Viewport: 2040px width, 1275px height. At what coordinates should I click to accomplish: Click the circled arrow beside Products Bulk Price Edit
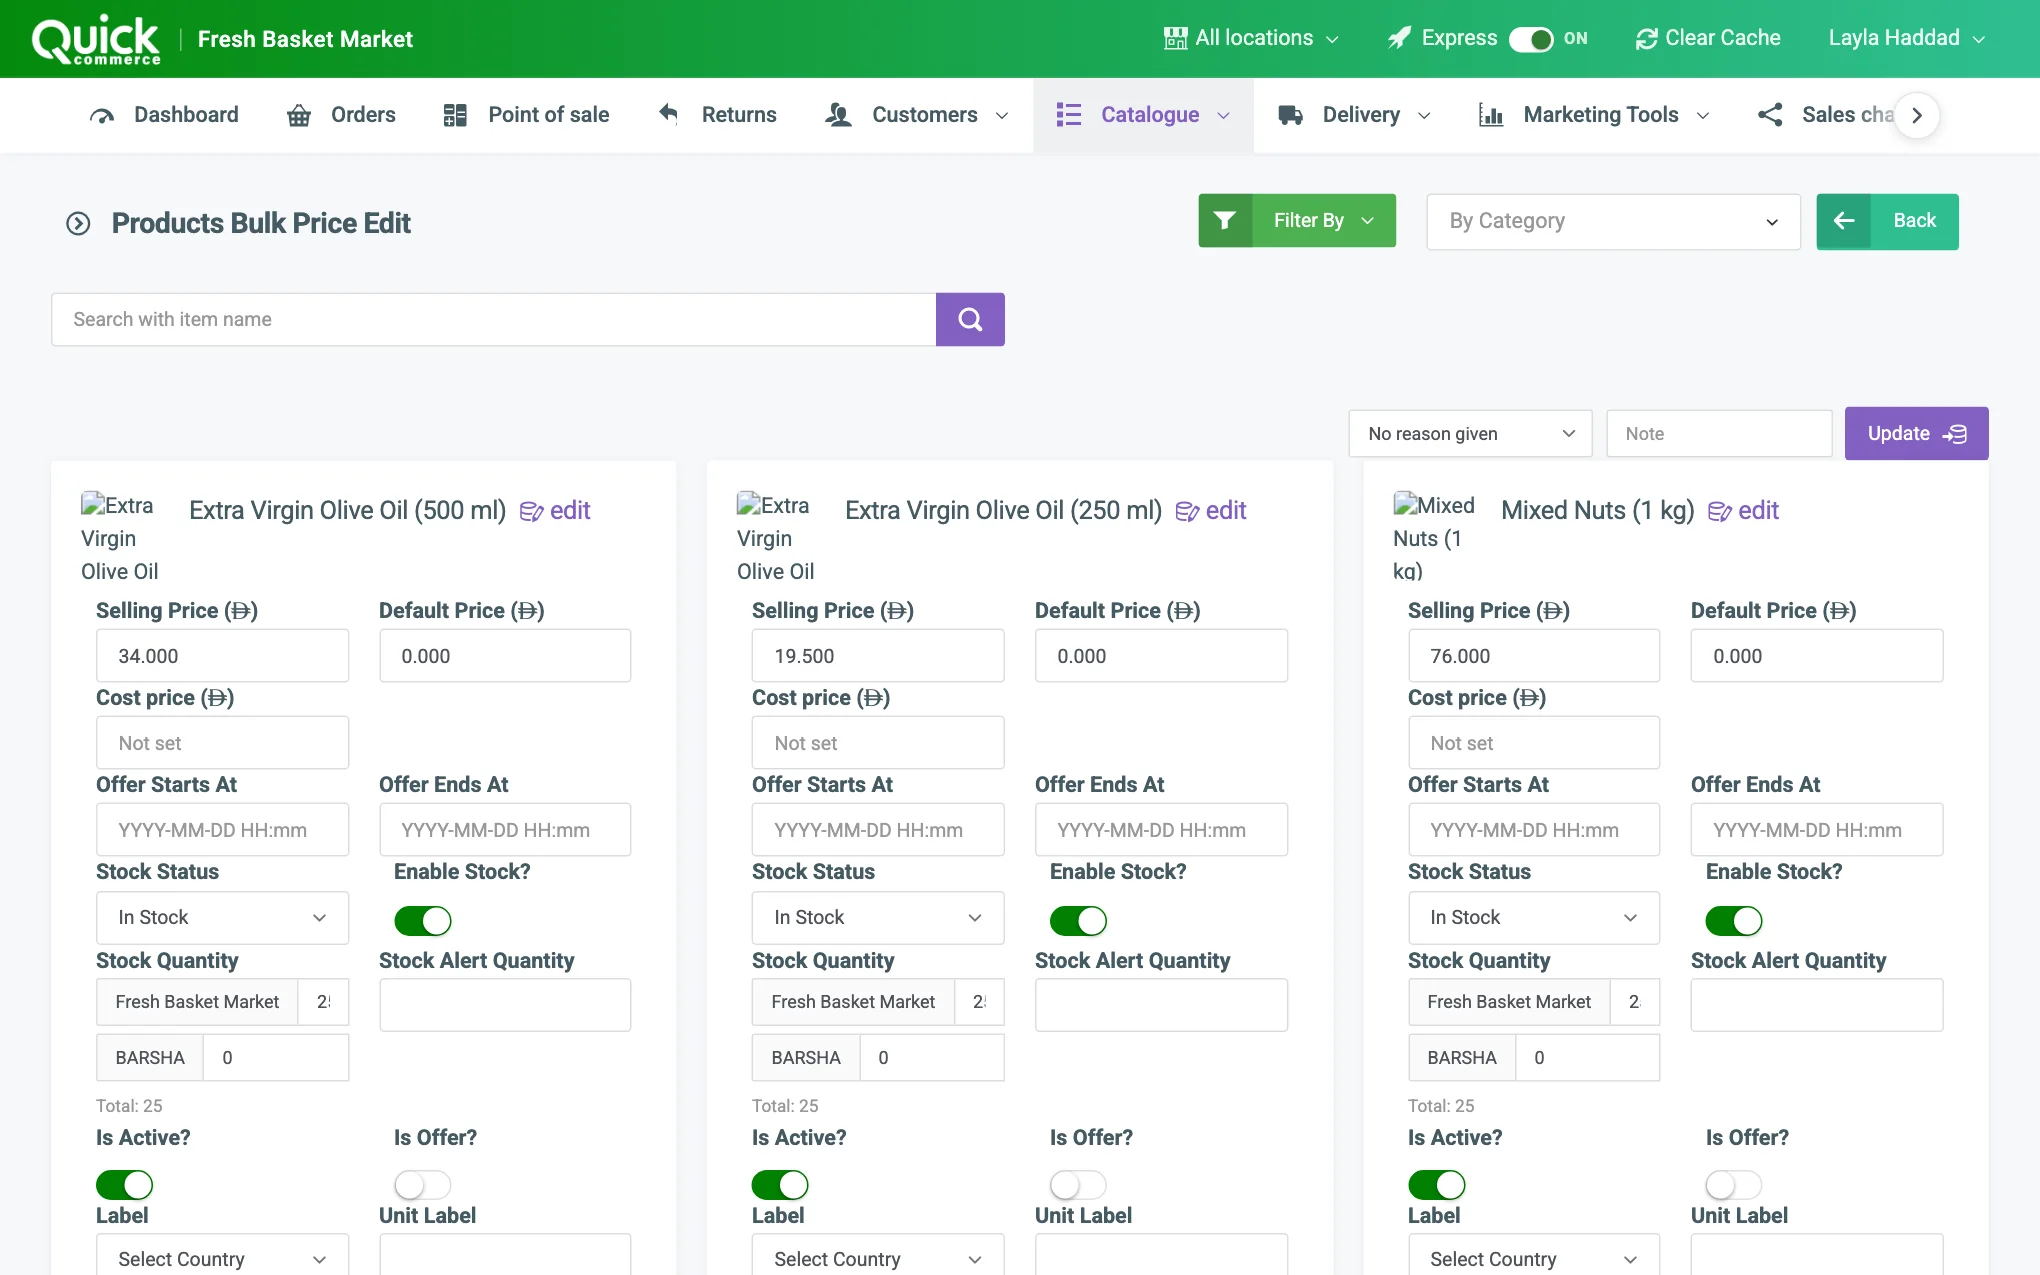tap(78, 223)
